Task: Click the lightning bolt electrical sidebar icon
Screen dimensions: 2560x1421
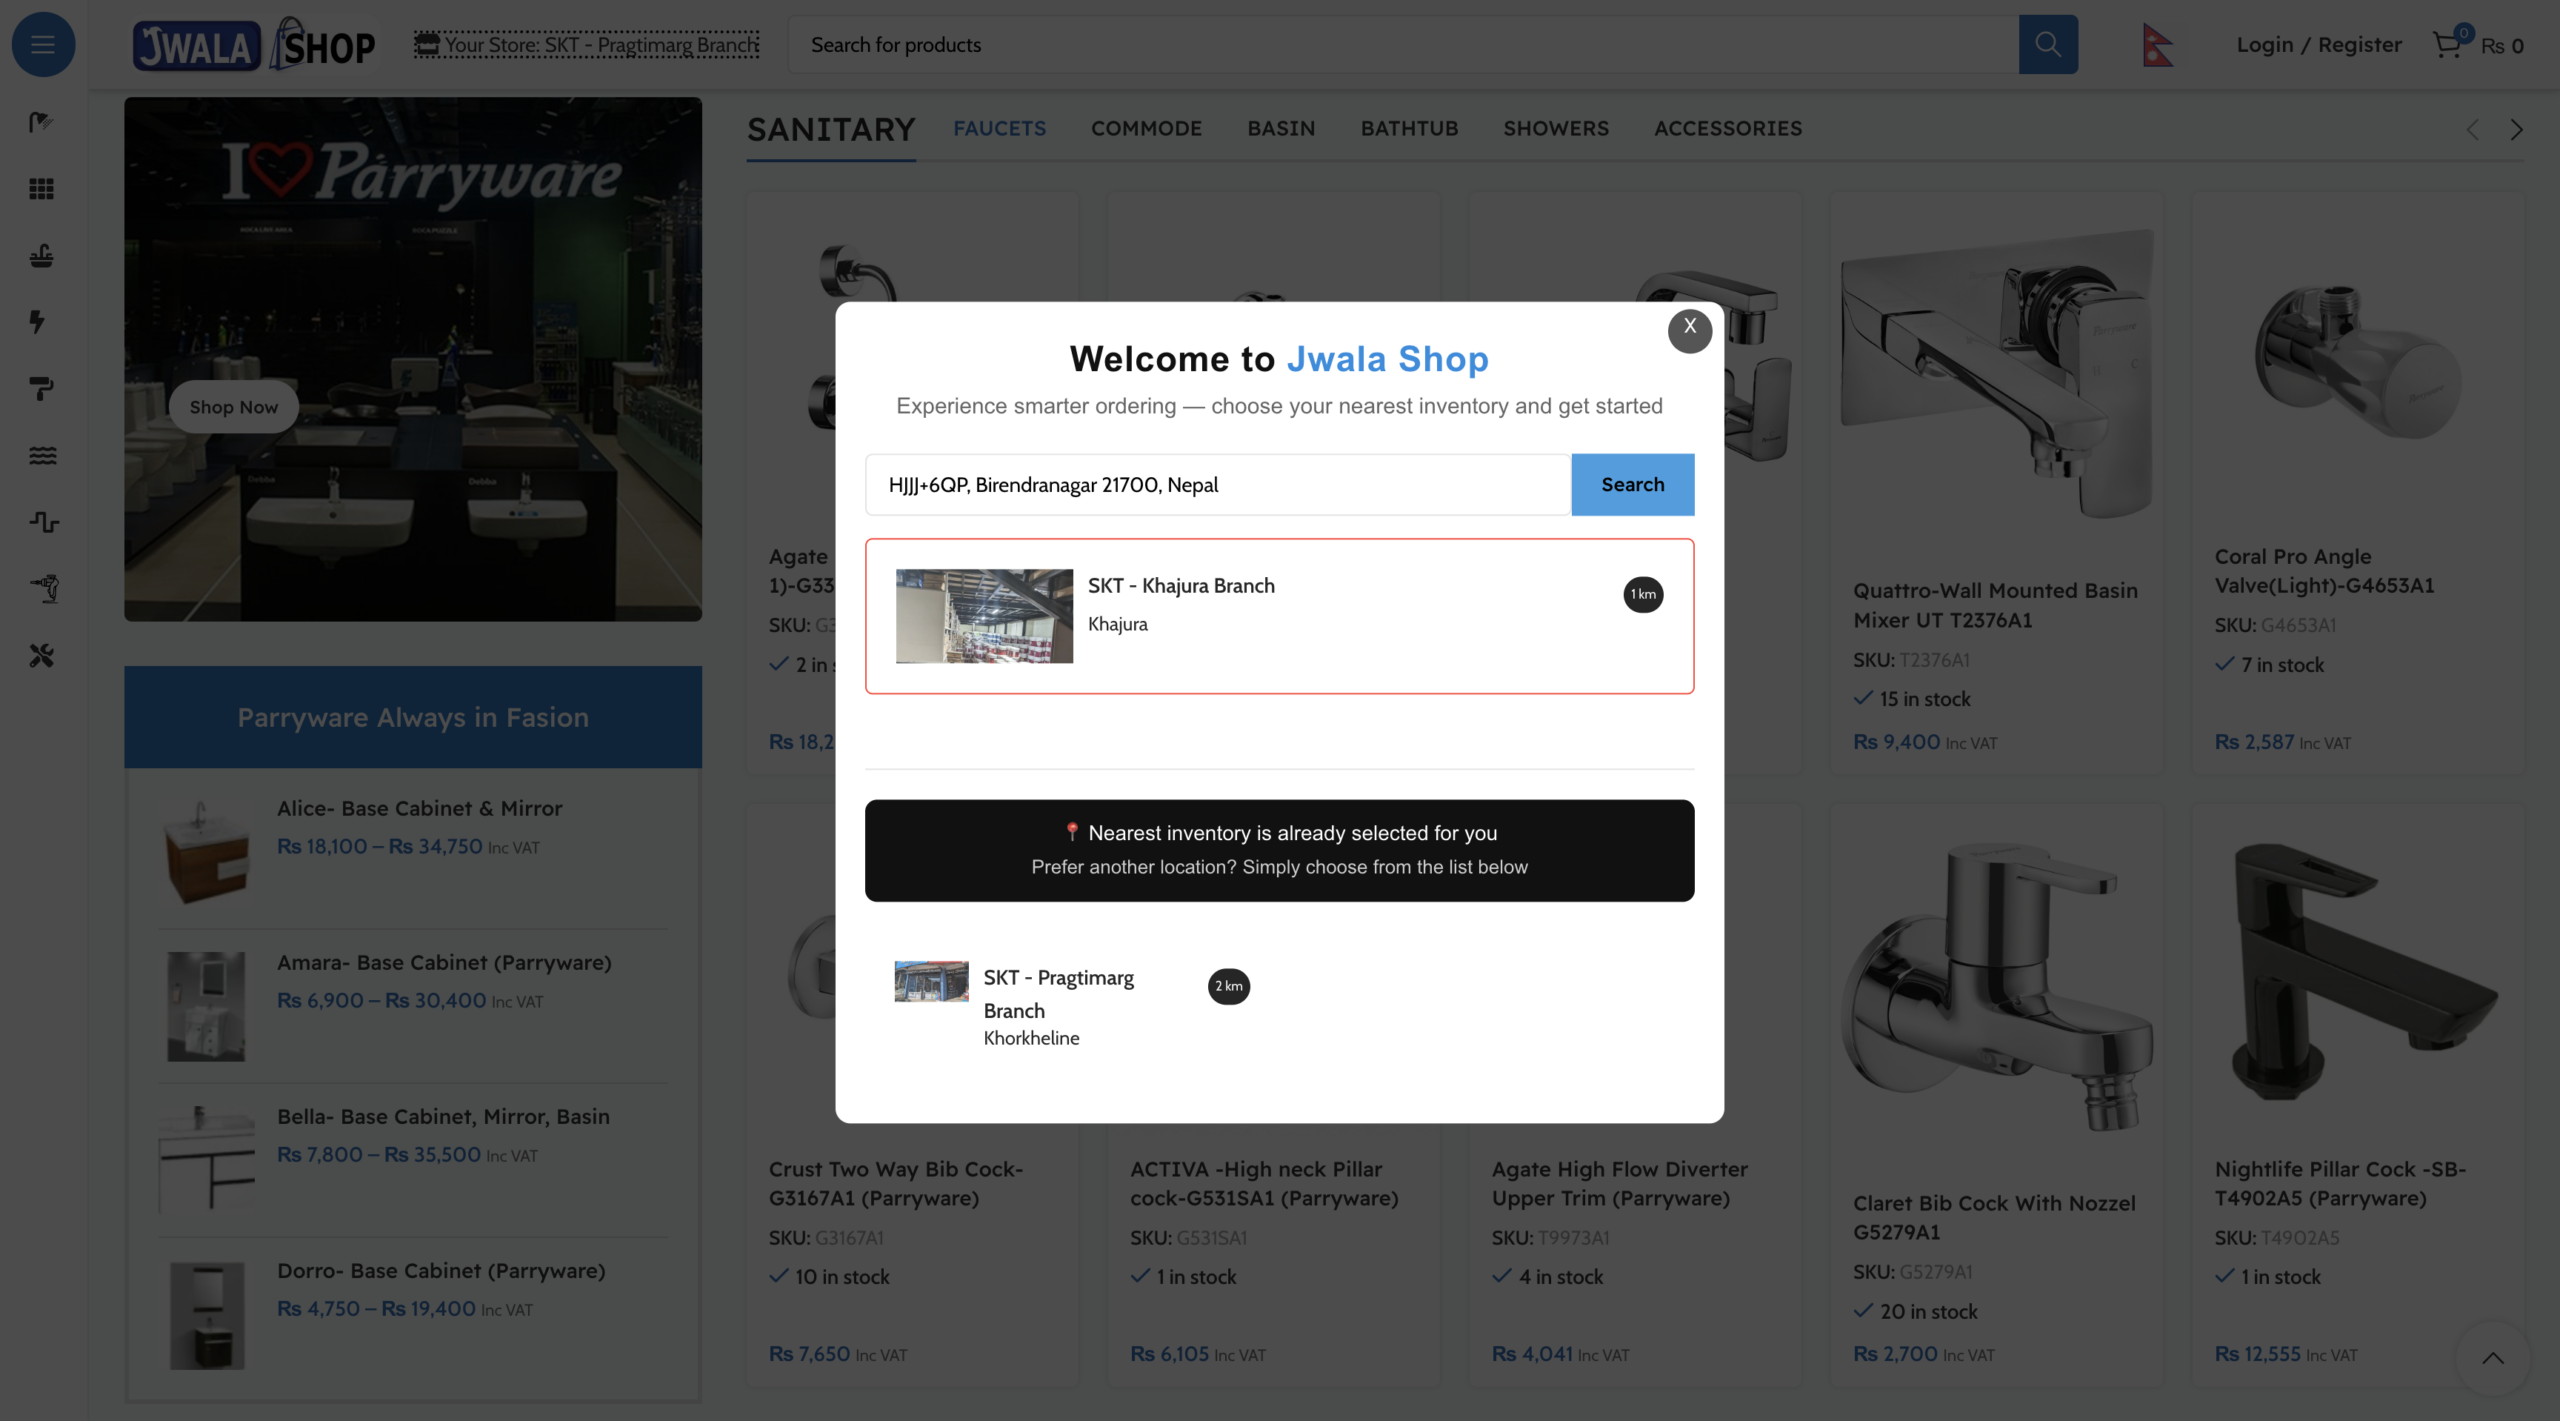Action: [x=38, y=321]
